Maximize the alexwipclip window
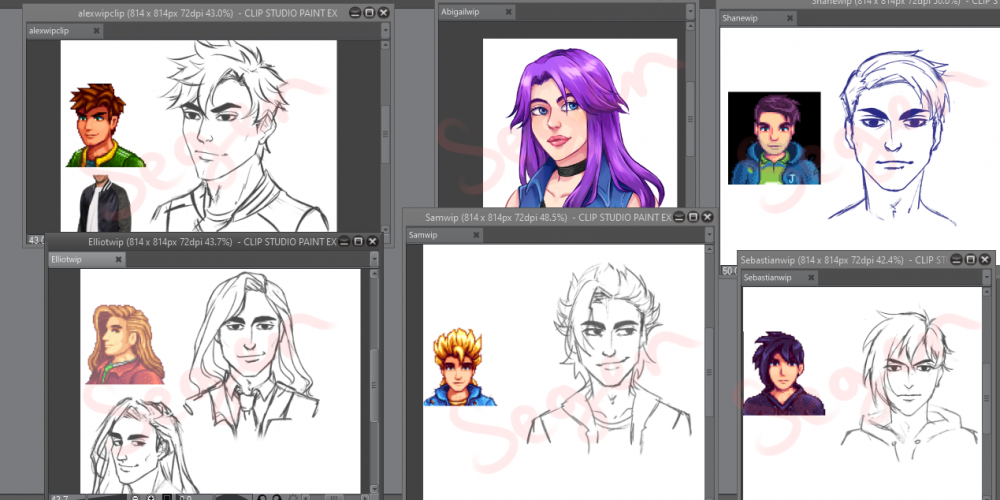The image size is (1000, 500). tap(368, 13)
